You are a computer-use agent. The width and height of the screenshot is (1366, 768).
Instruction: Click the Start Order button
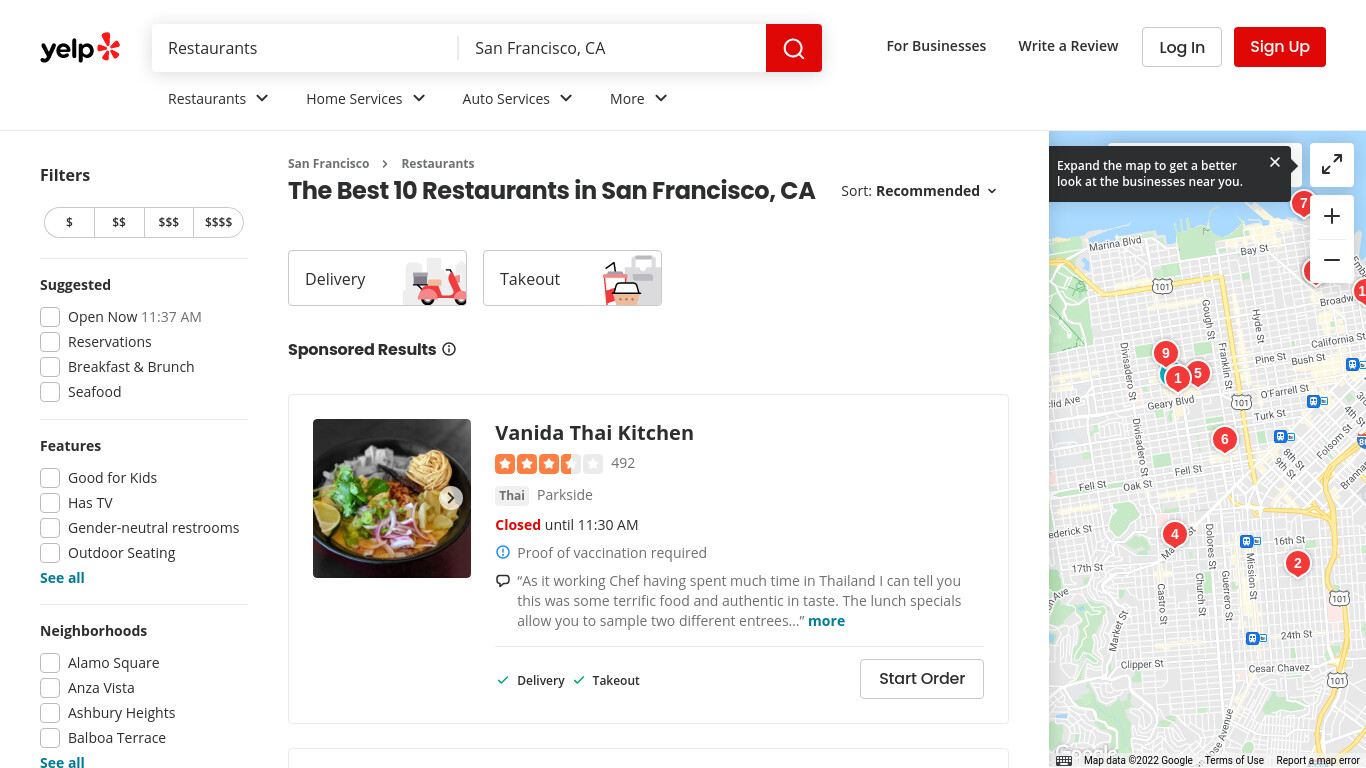[922, 679]
